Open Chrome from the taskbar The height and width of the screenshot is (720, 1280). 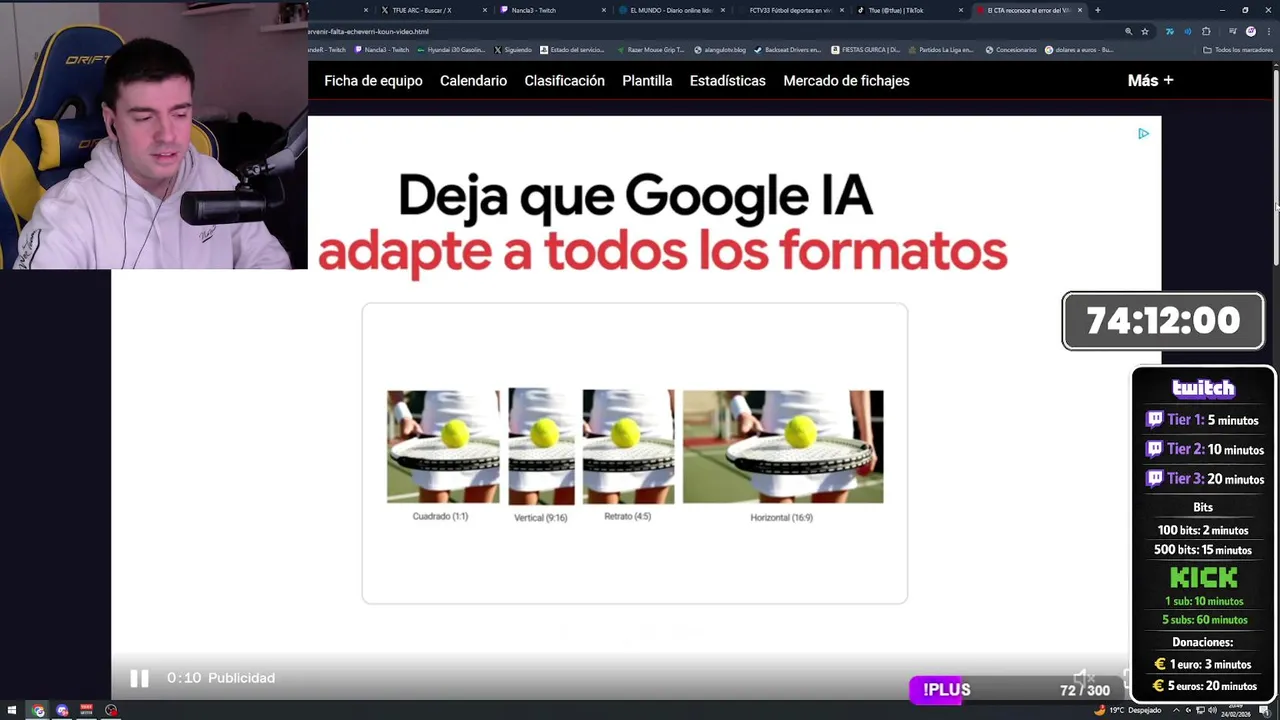(x=38, y=710)
